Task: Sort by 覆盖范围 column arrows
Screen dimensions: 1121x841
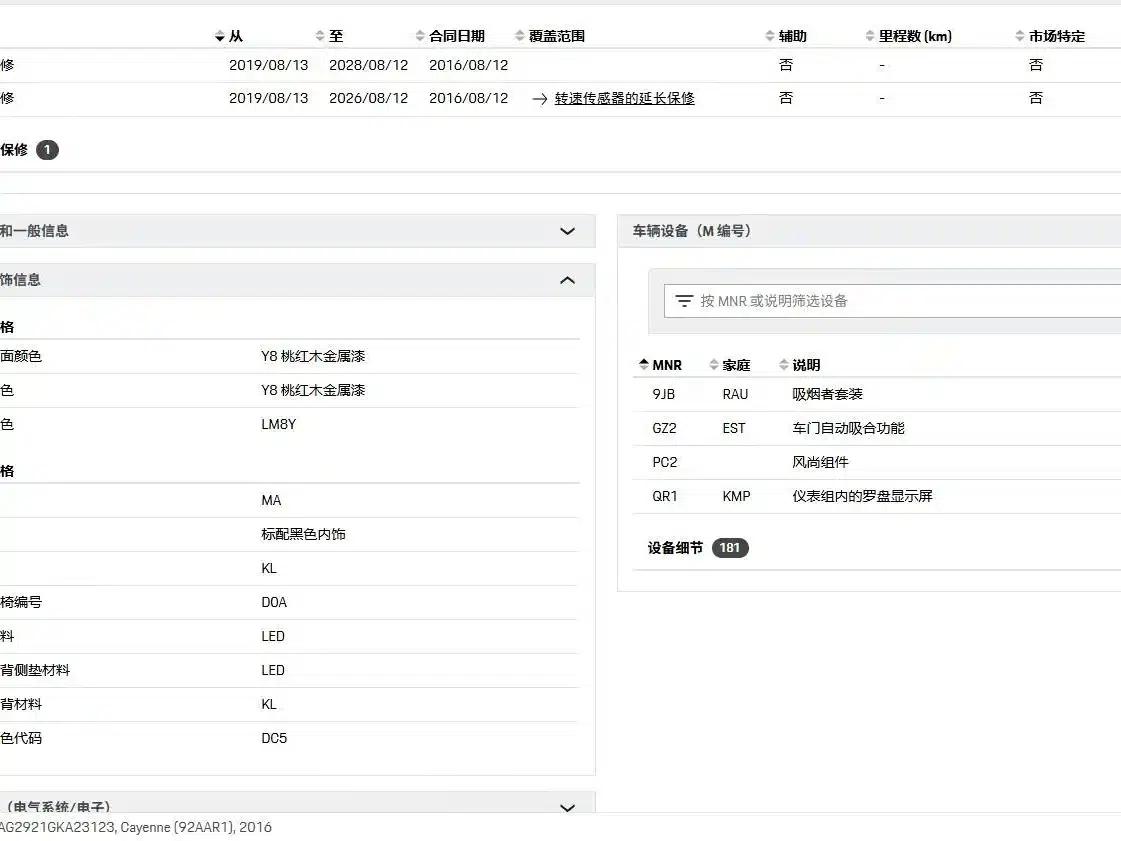Action: (x=549, y=36)
